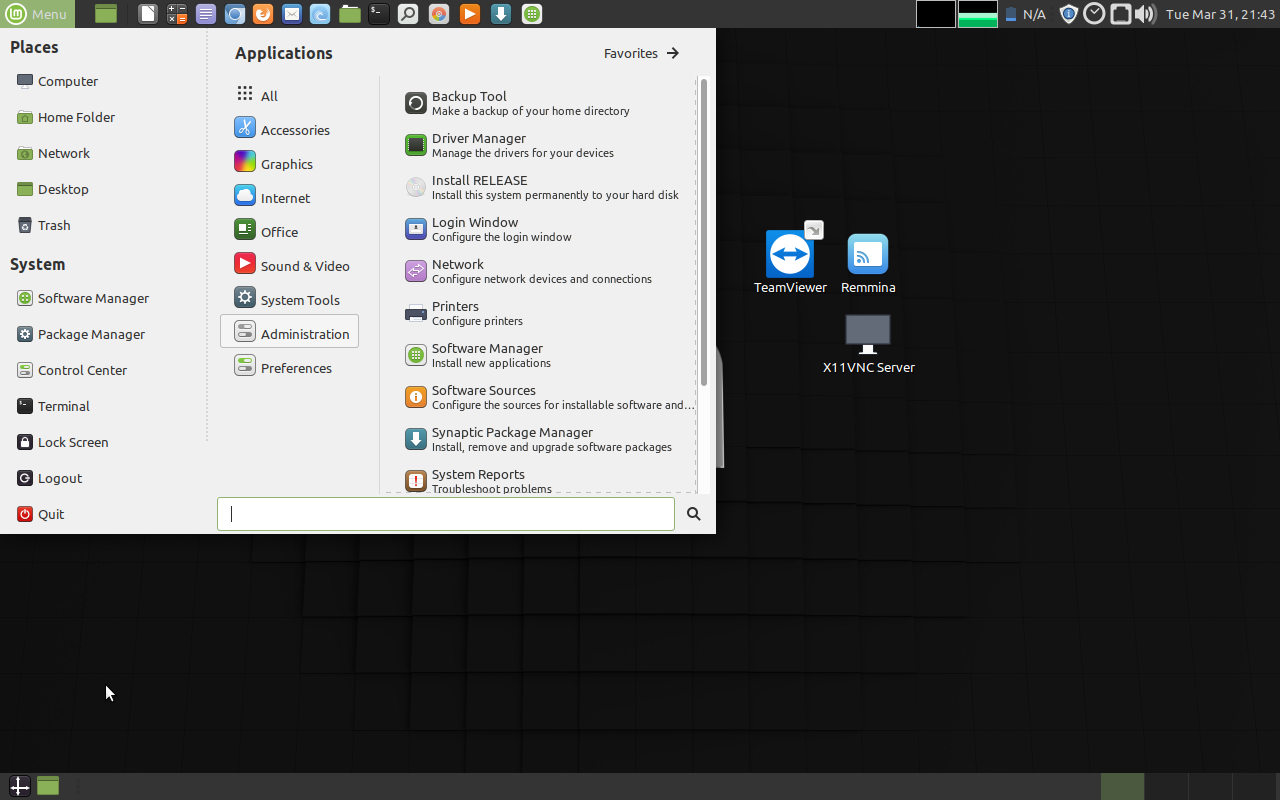Open the green file manager panel launcher
Image resolution: width=1280 pixels, height=800 pixels.
click(x=349, y=14)
